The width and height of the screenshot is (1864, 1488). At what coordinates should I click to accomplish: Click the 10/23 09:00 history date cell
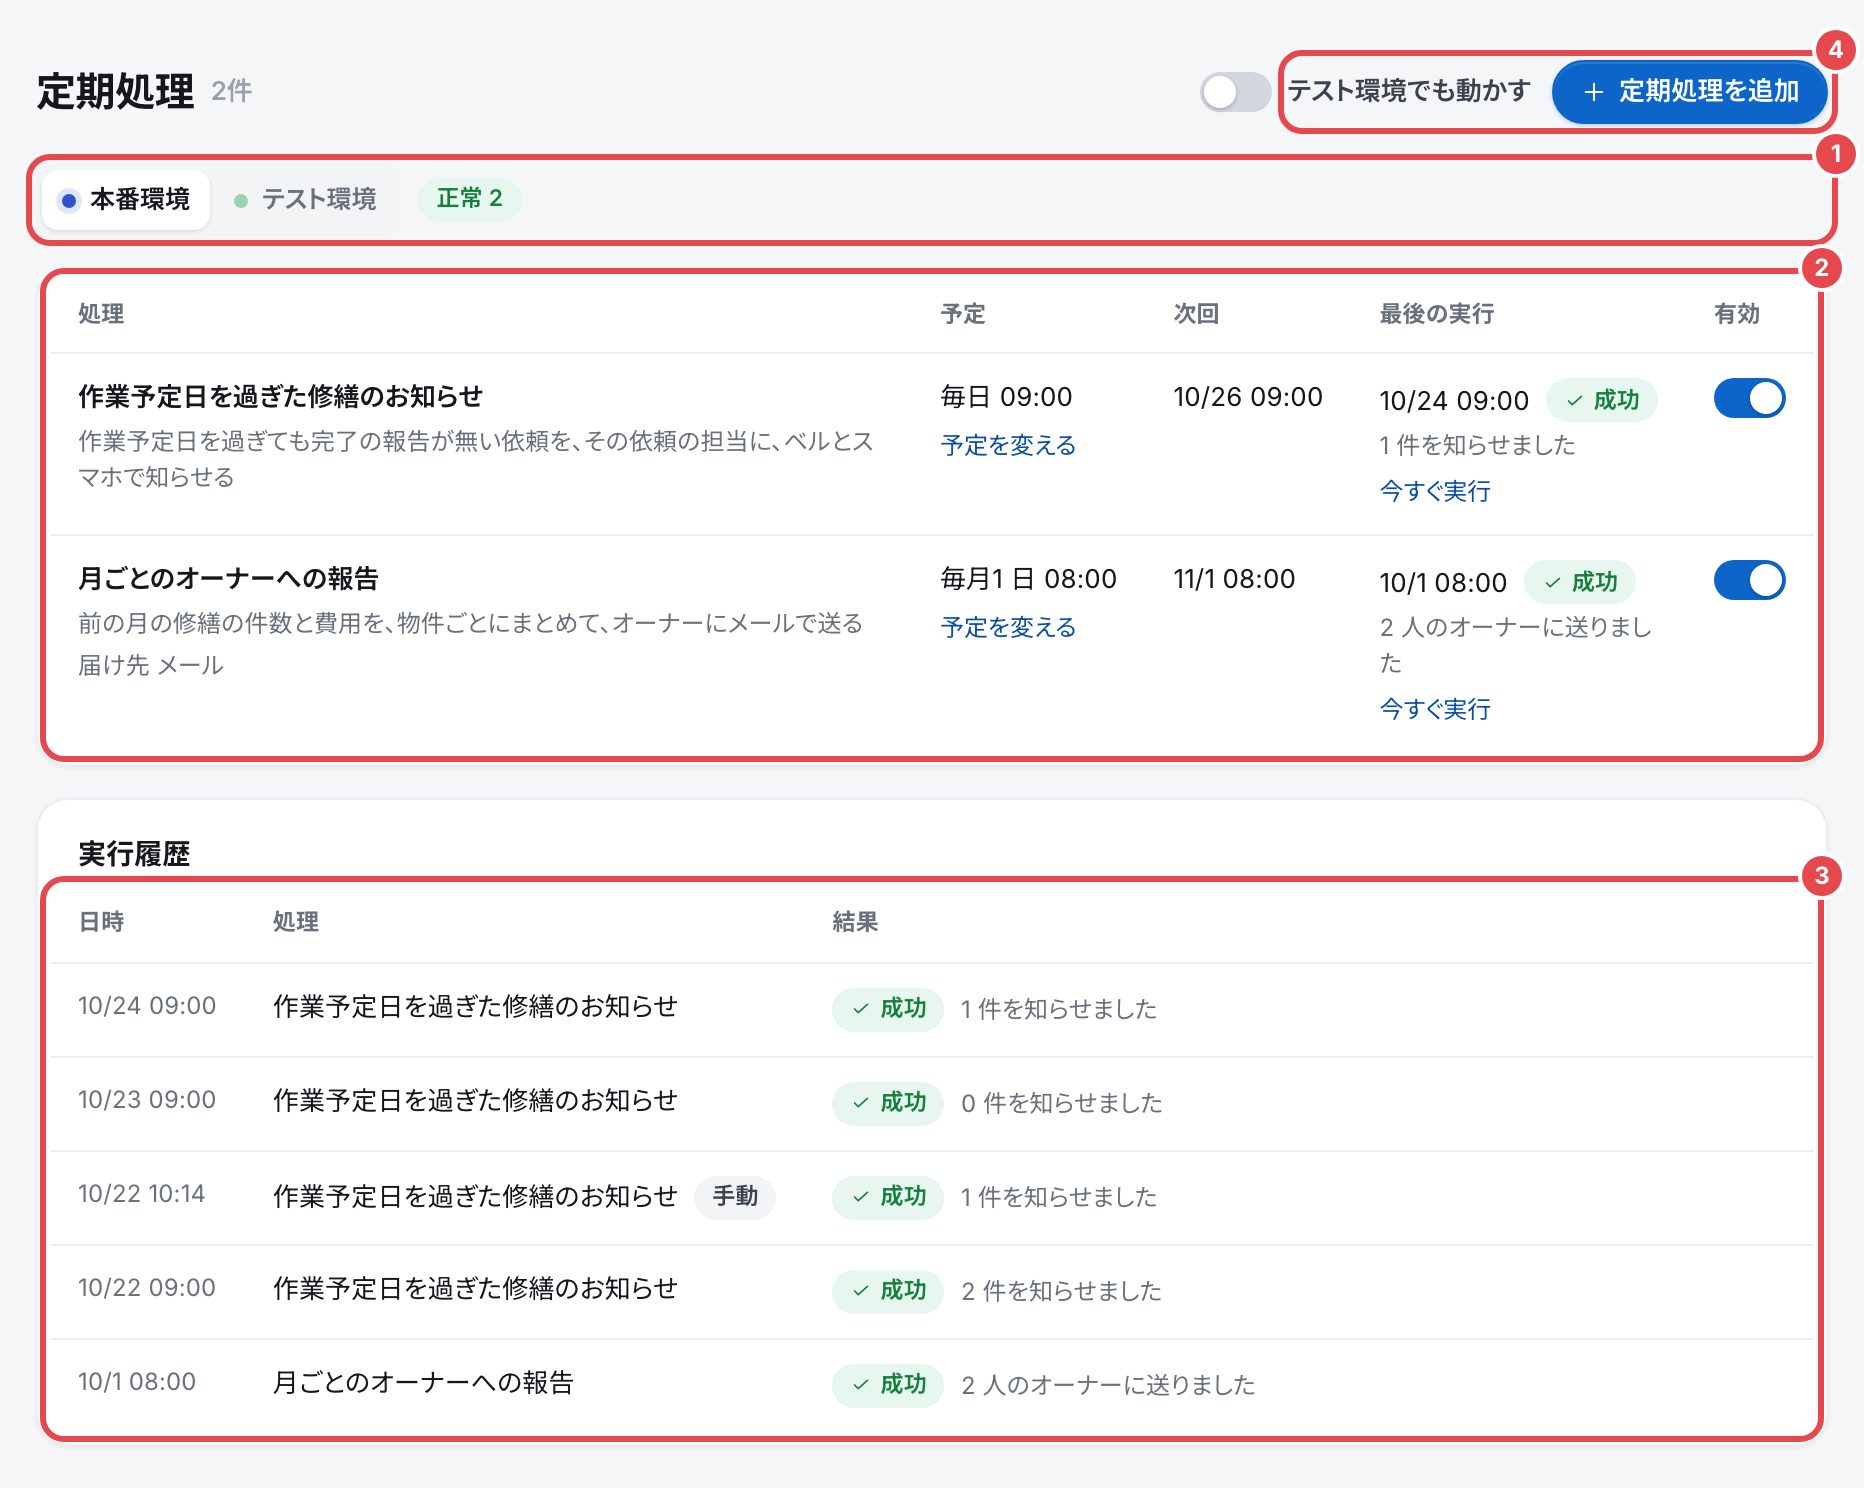[147, 1100]
